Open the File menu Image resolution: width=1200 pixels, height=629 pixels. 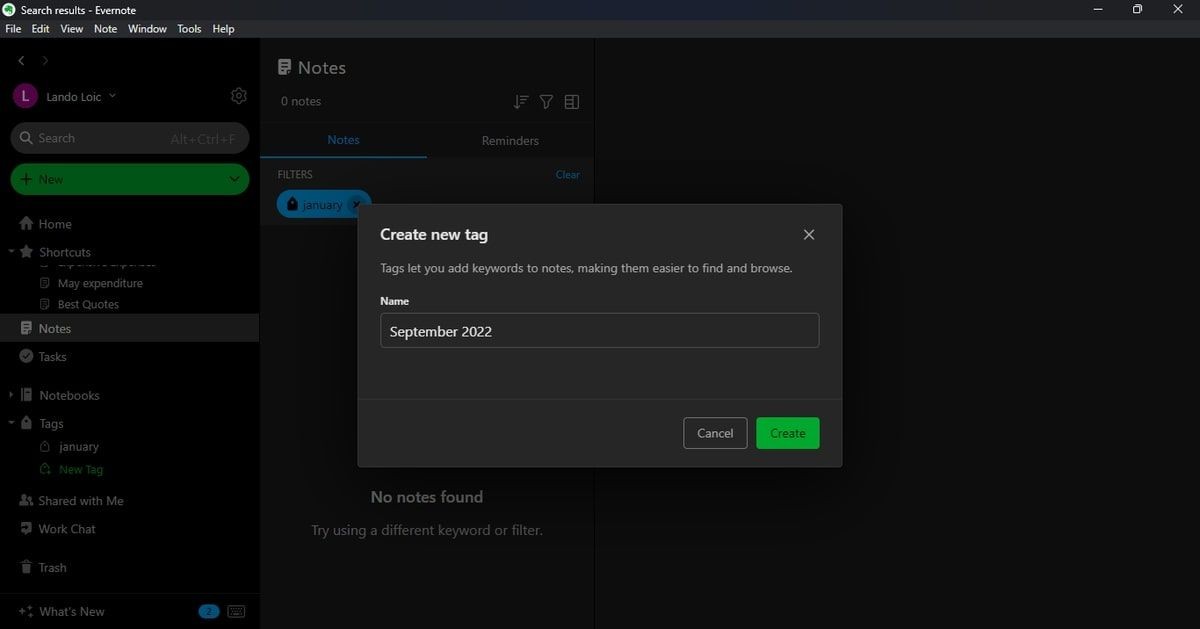(x=13, y=29)
